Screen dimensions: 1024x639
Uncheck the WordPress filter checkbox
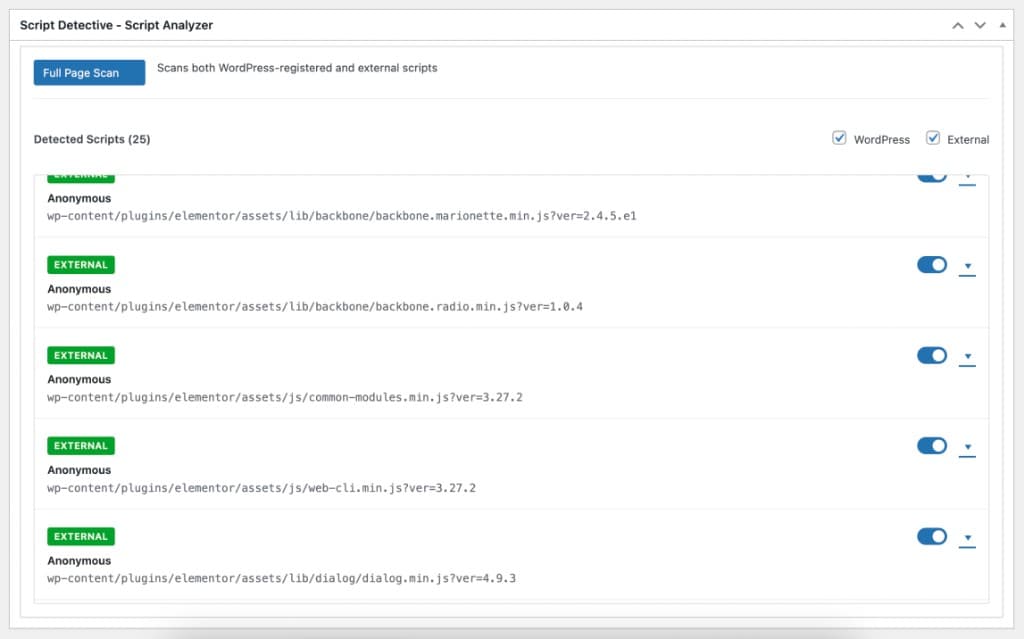coord(839,139)
